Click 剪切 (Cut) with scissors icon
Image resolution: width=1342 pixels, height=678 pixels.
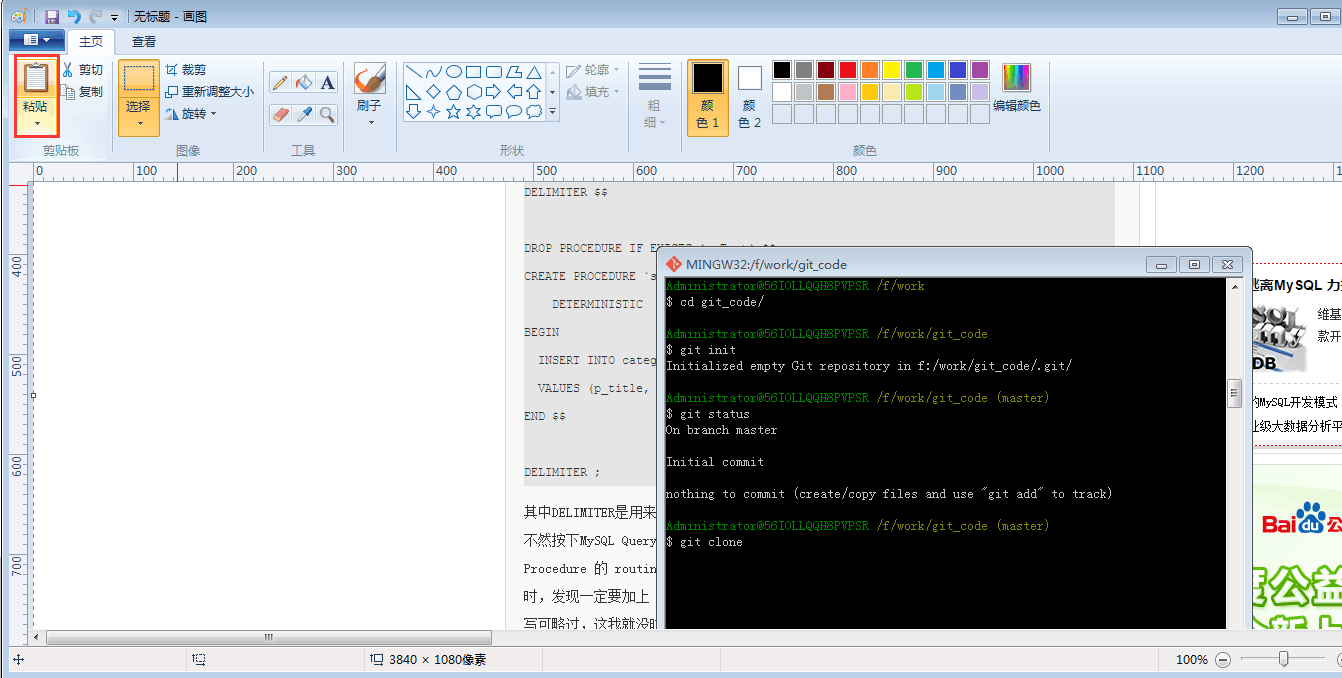click(82, 70)
